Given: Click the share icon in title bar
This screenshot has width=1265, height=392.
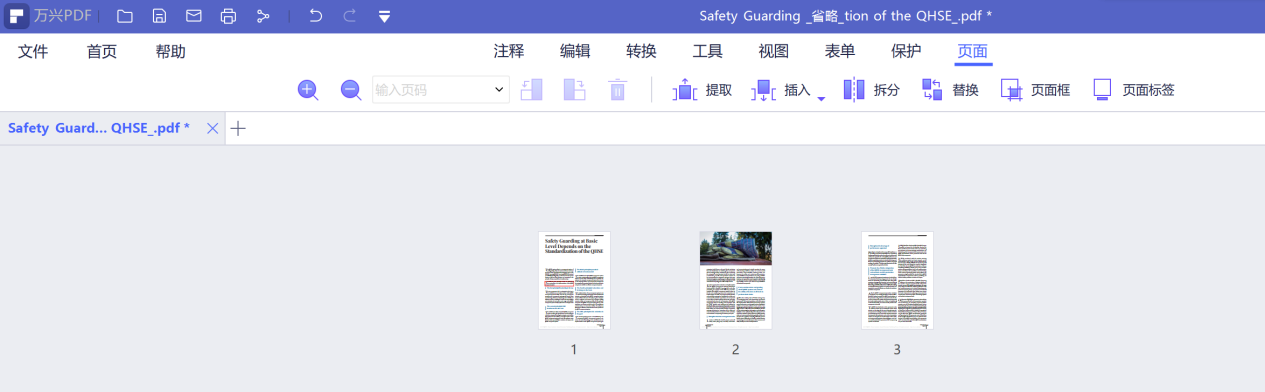Looking at the screenshot, I should click(x=263, y=16).
